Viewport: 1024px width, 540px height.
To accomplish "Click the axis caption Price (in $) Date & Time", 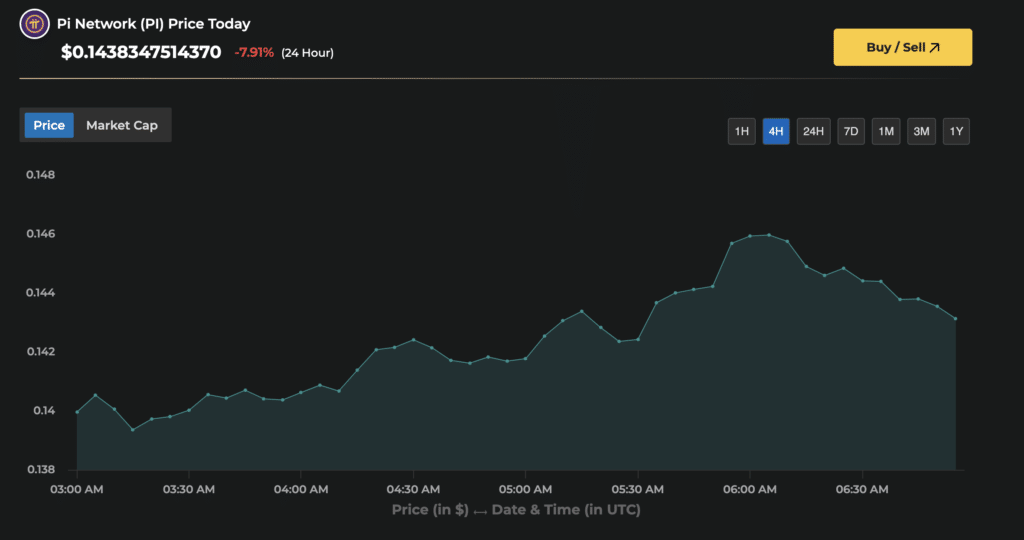I will tap(516, 510).
